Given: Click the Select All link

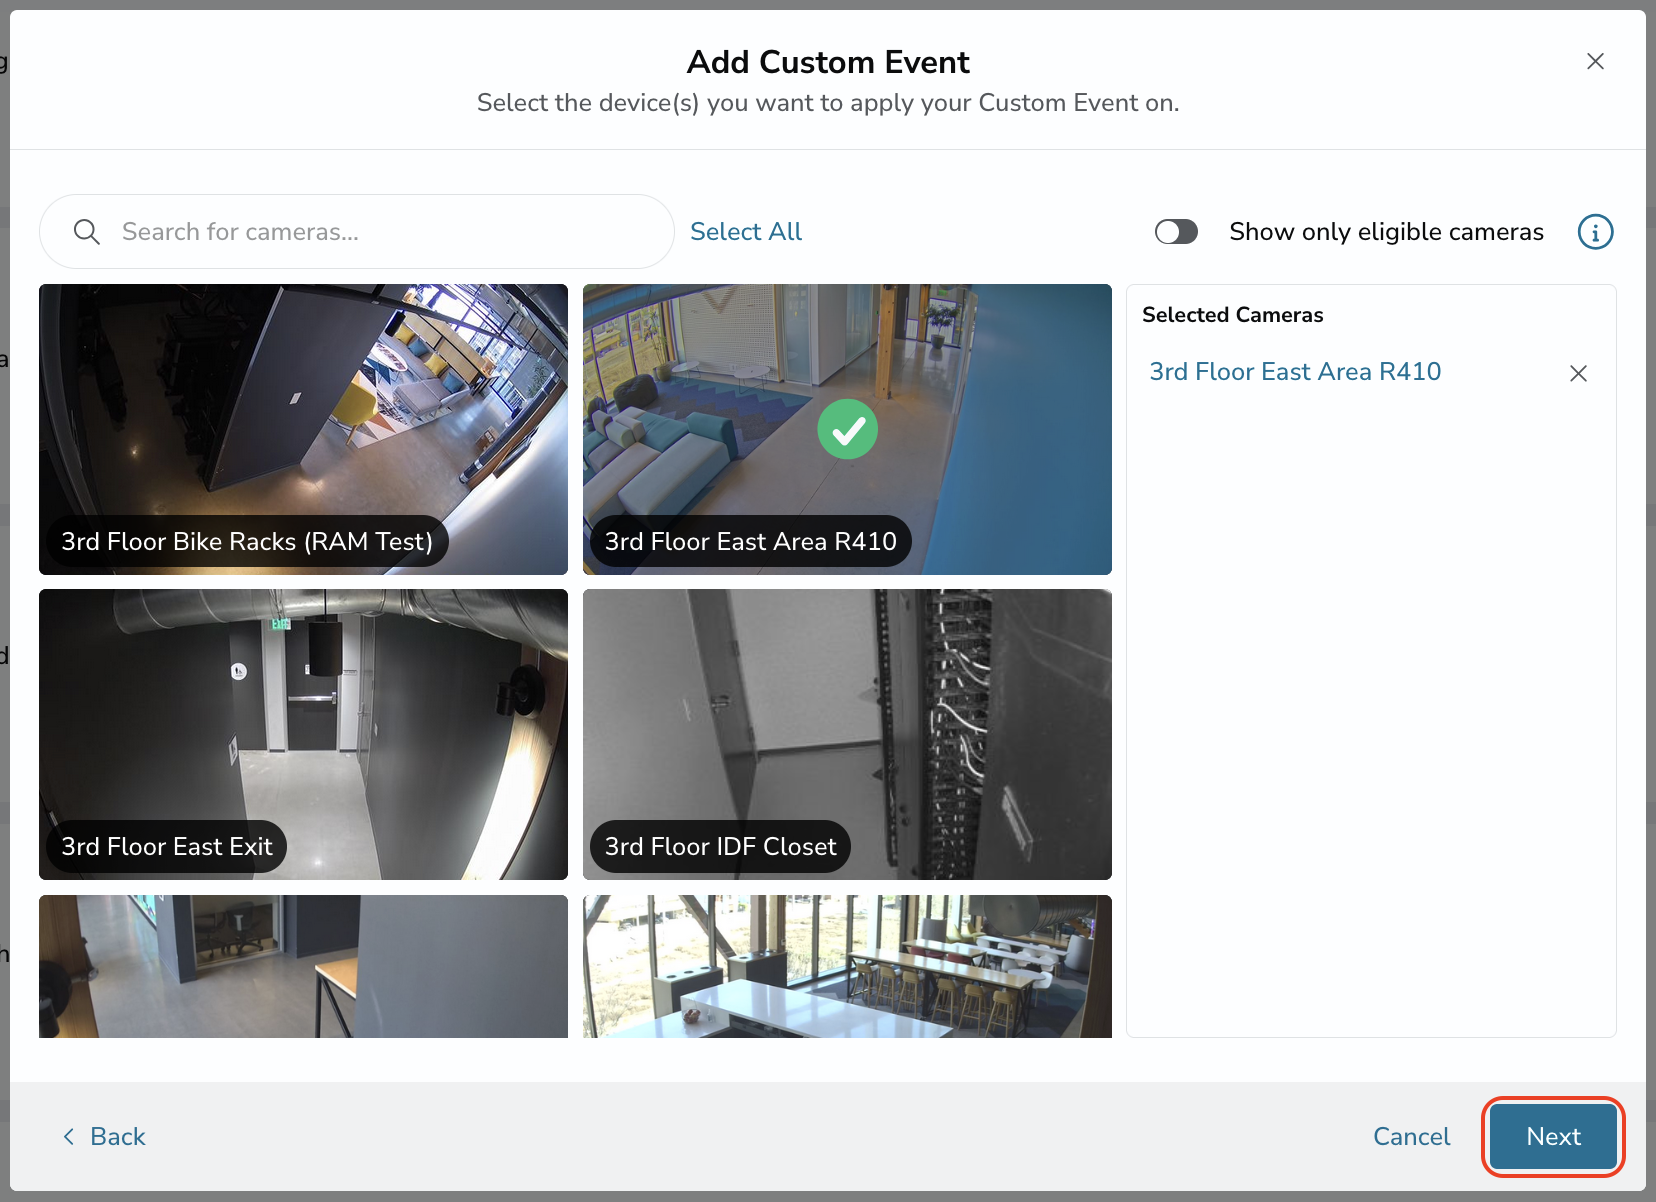Looking at the screenshot, I should tap(746, 232).
